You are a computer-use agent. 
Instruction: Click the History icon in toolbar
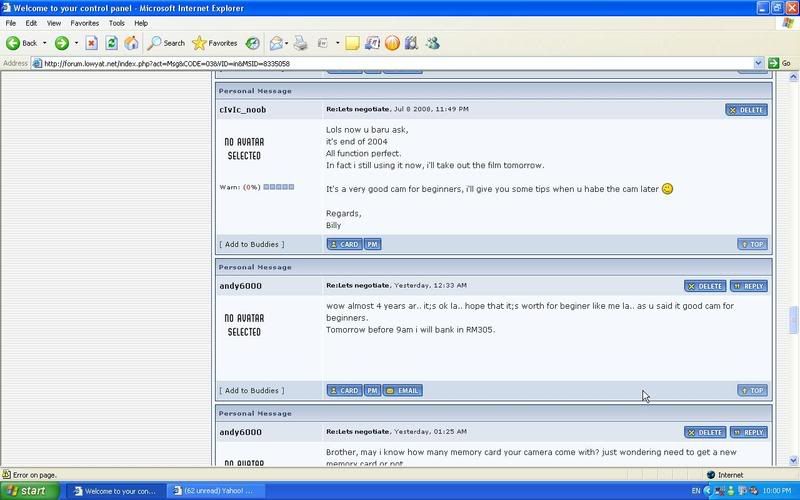tap(253, 43)
